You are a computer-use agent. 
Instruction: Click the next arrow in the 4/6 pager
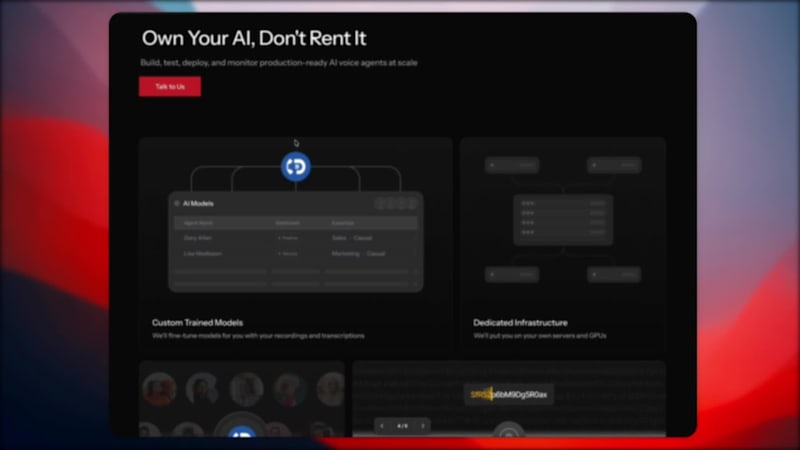pyautogui.click(x=423, y=426)
